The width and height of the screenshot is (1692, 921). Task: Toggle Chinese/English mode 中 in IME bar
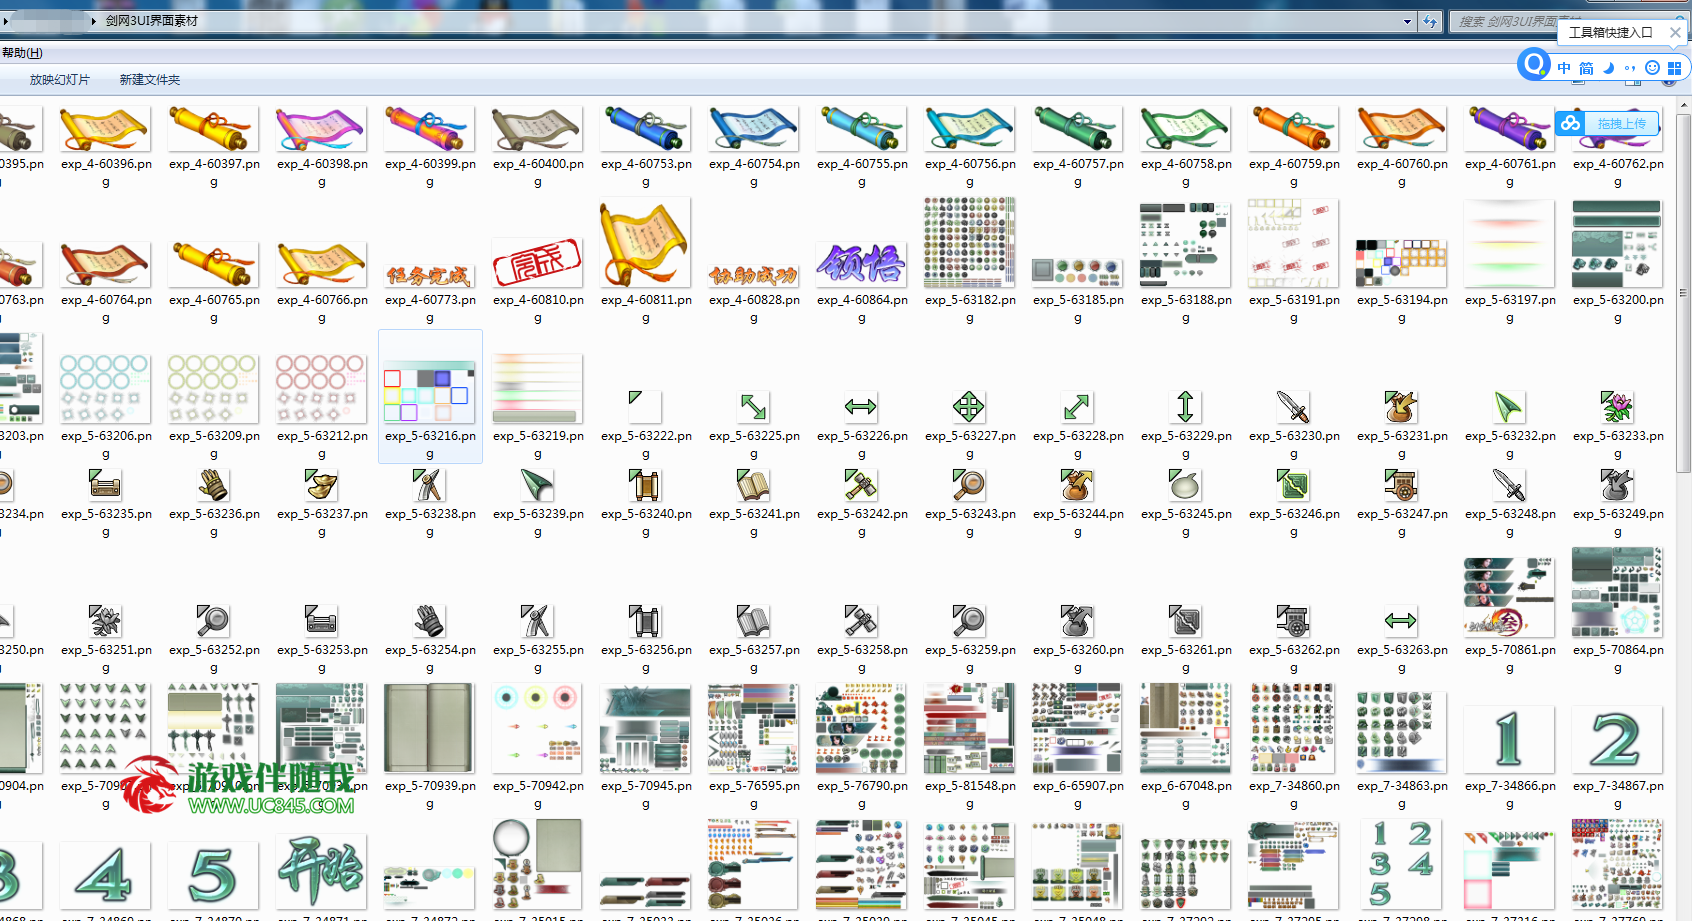click(x=1564, y=68)
